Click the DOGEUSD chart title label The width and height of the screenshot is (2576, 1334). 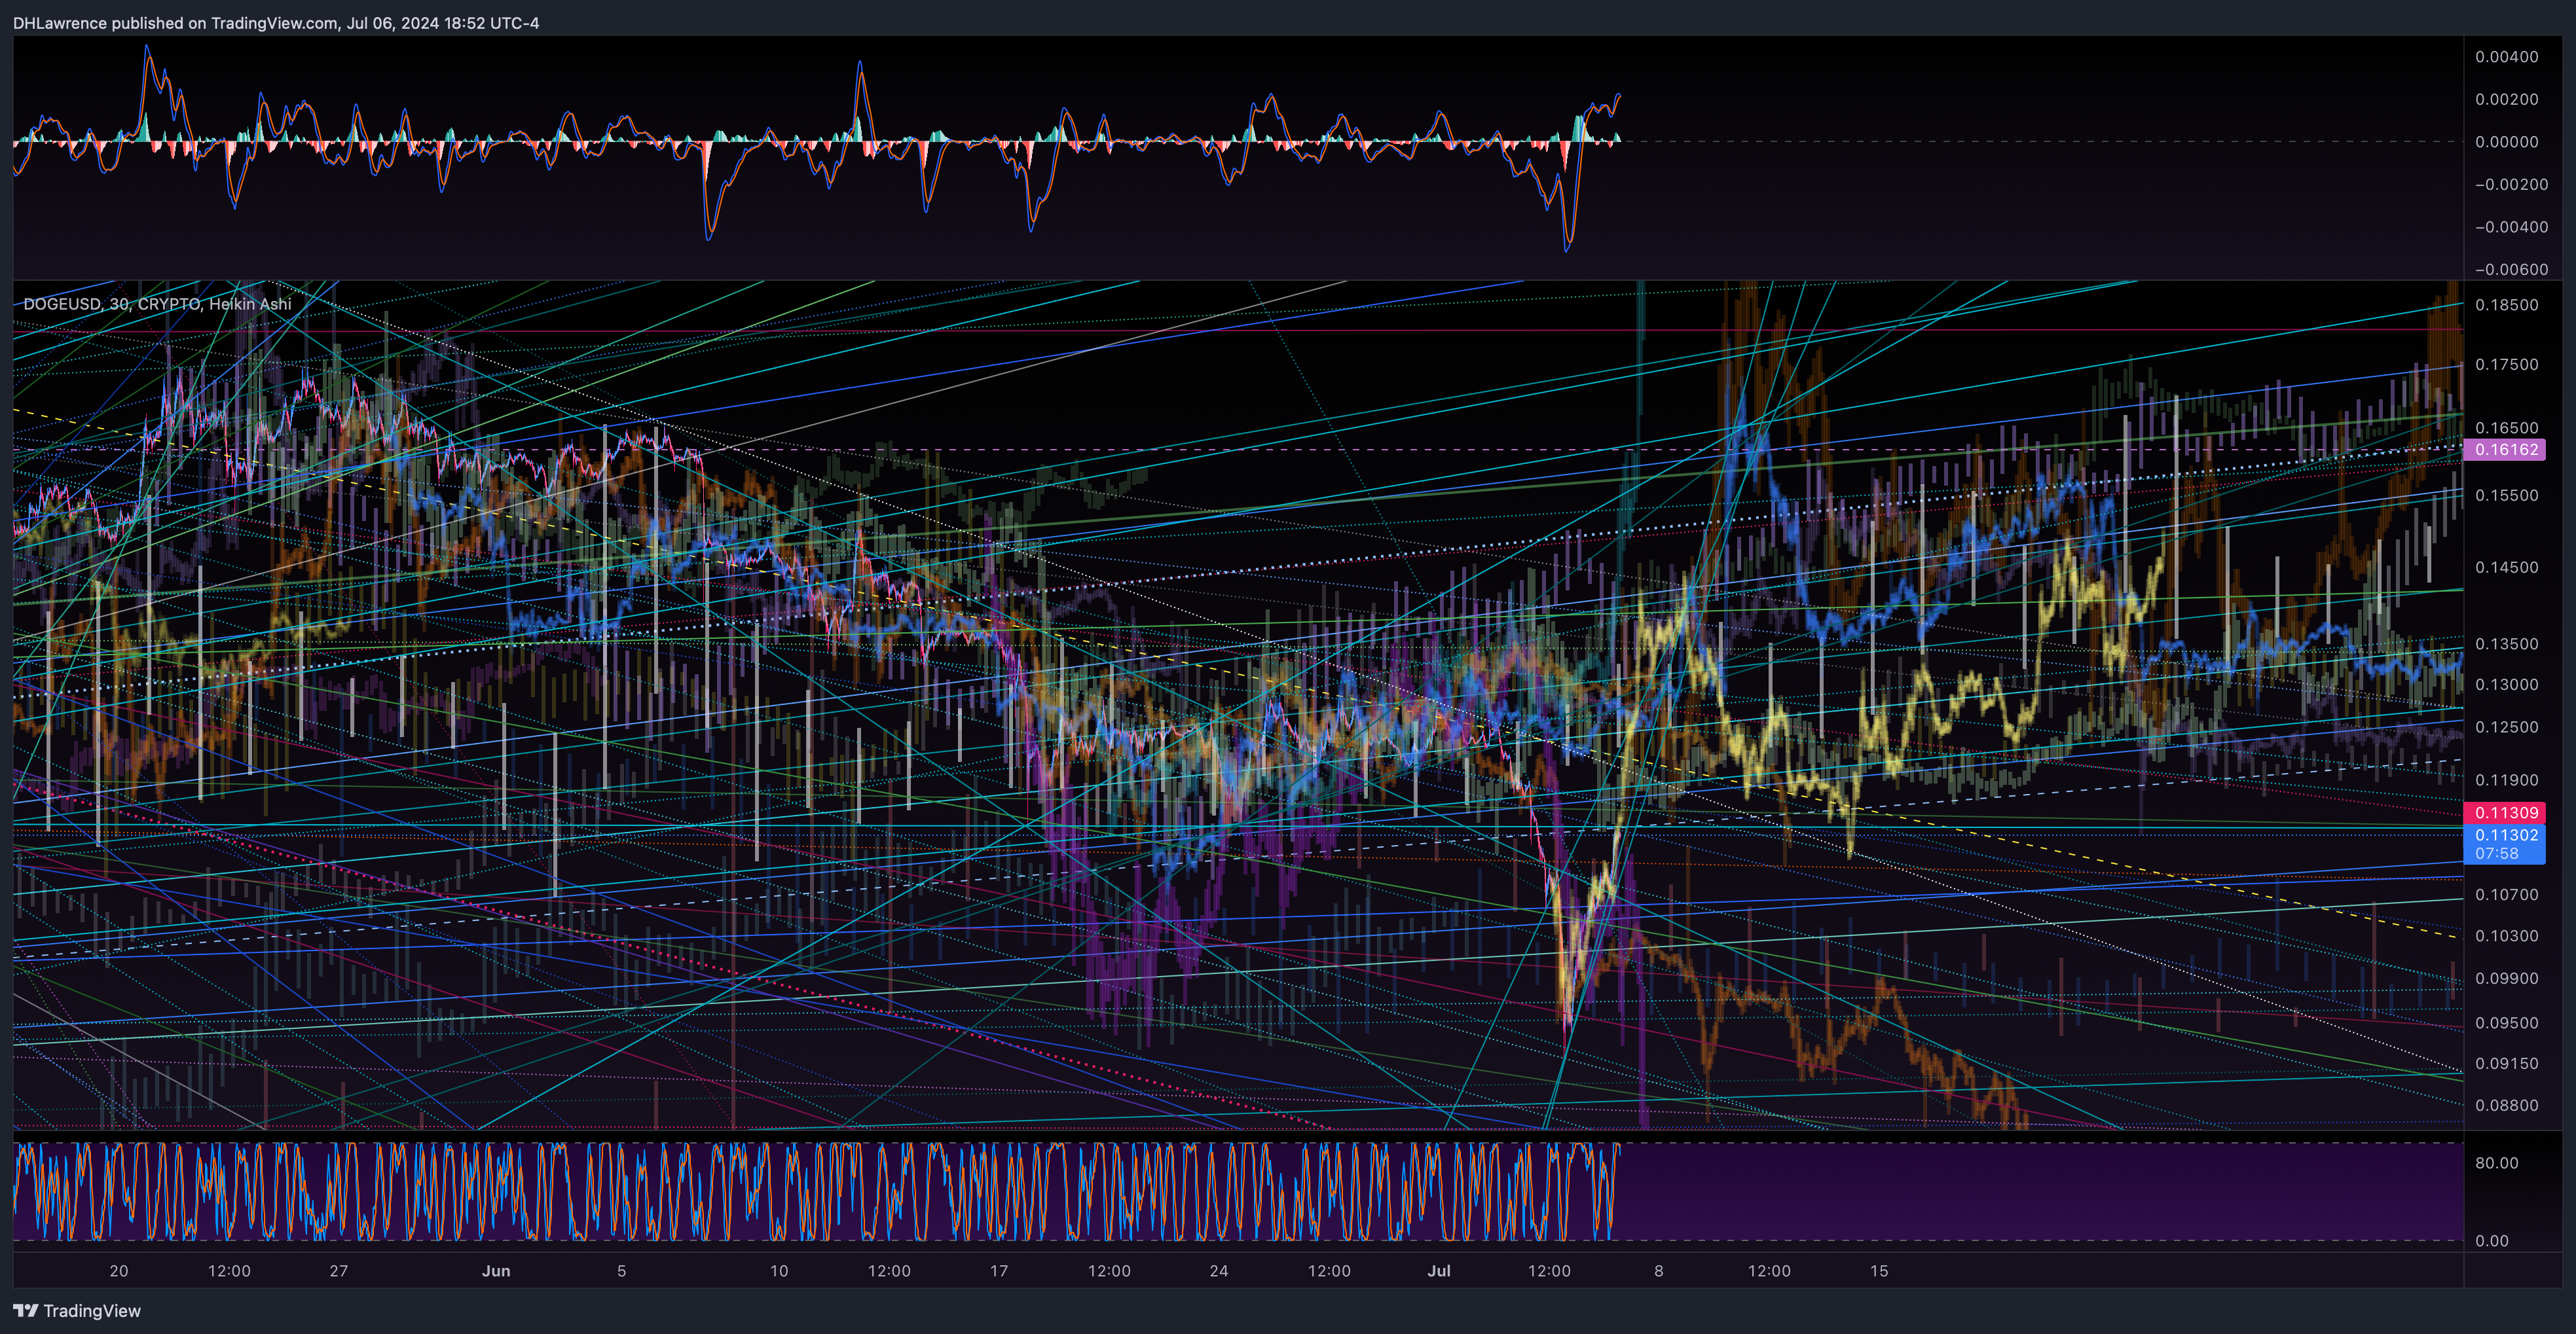[x=157, y=304]
